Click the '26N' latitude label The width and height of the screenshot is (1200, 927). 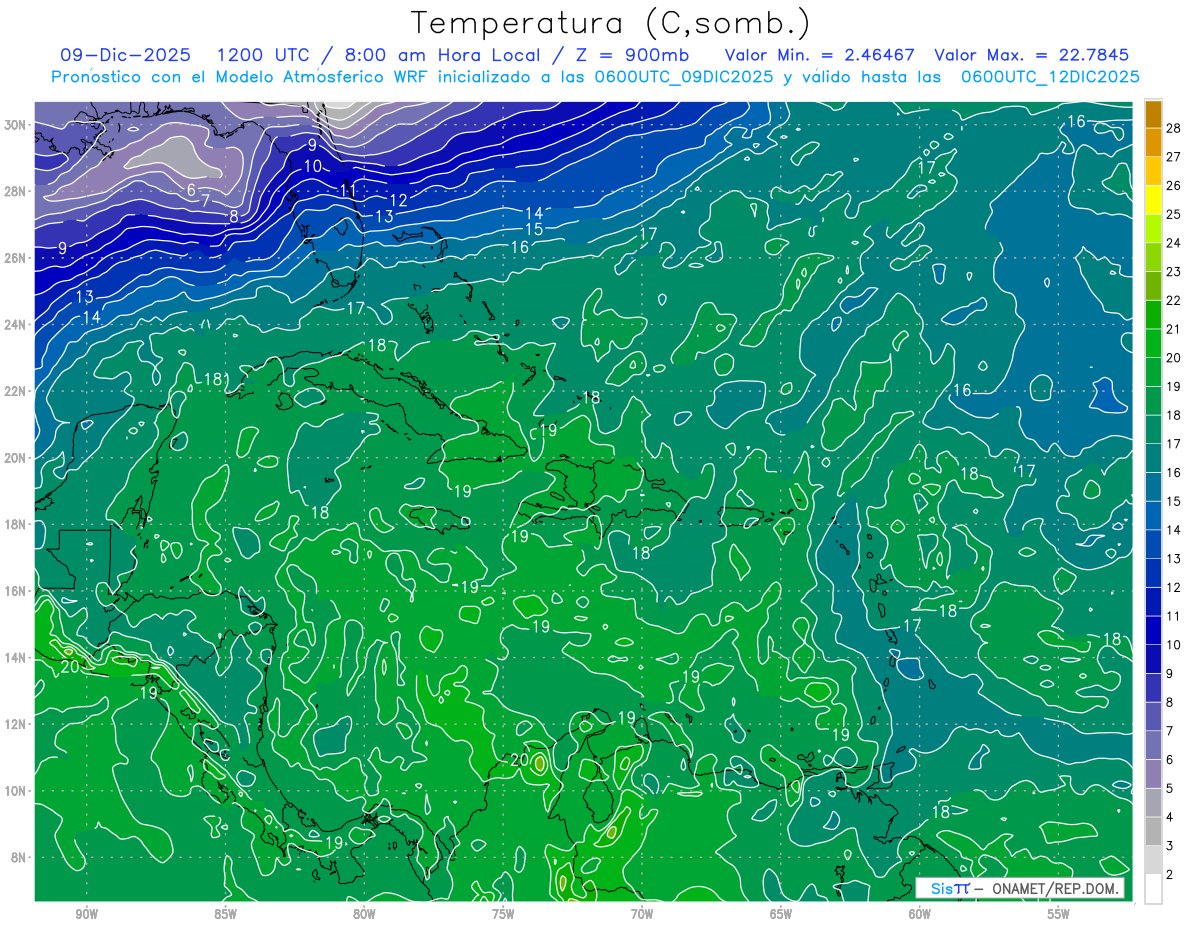coord(17,258)
